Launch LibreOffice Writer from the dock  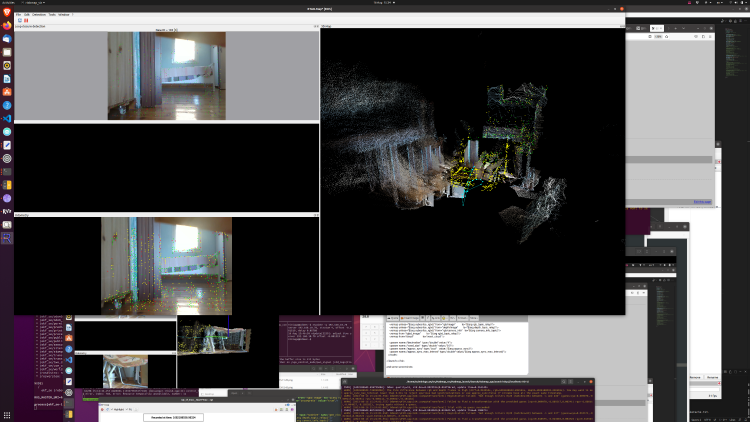click(7, 79)
